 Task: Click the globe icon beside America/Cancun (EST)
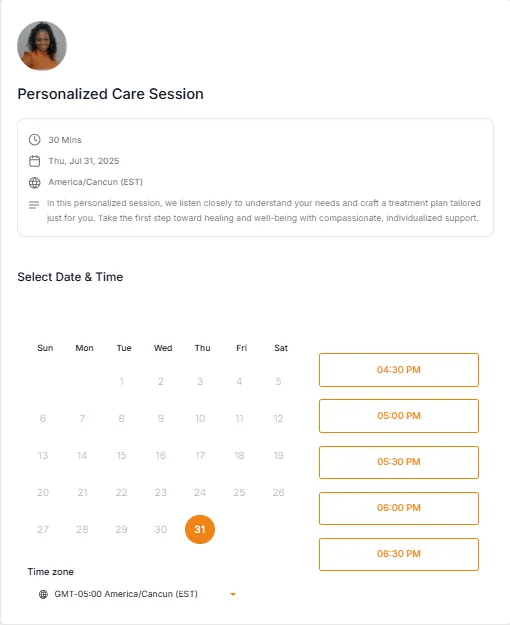(35, 183)
